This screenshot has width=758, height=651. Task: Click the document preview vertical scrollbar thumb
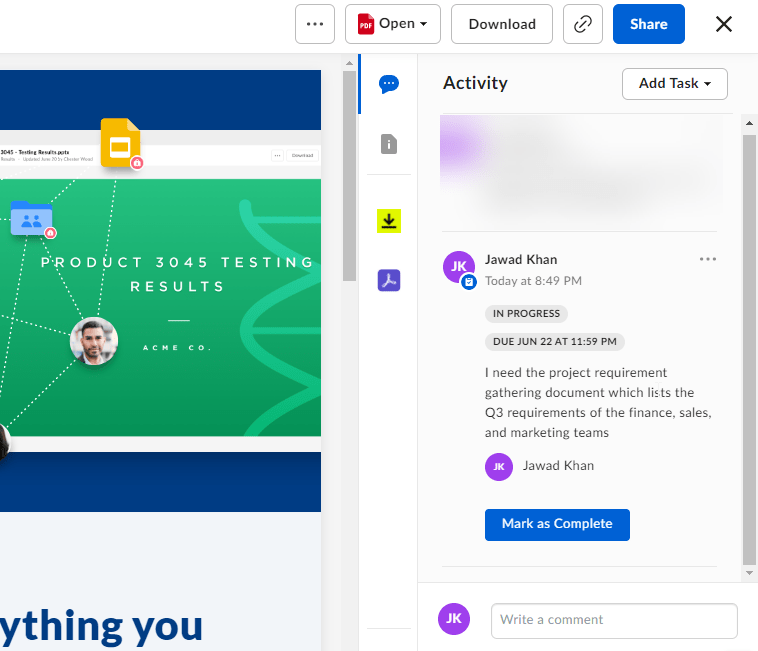(349, 176)
